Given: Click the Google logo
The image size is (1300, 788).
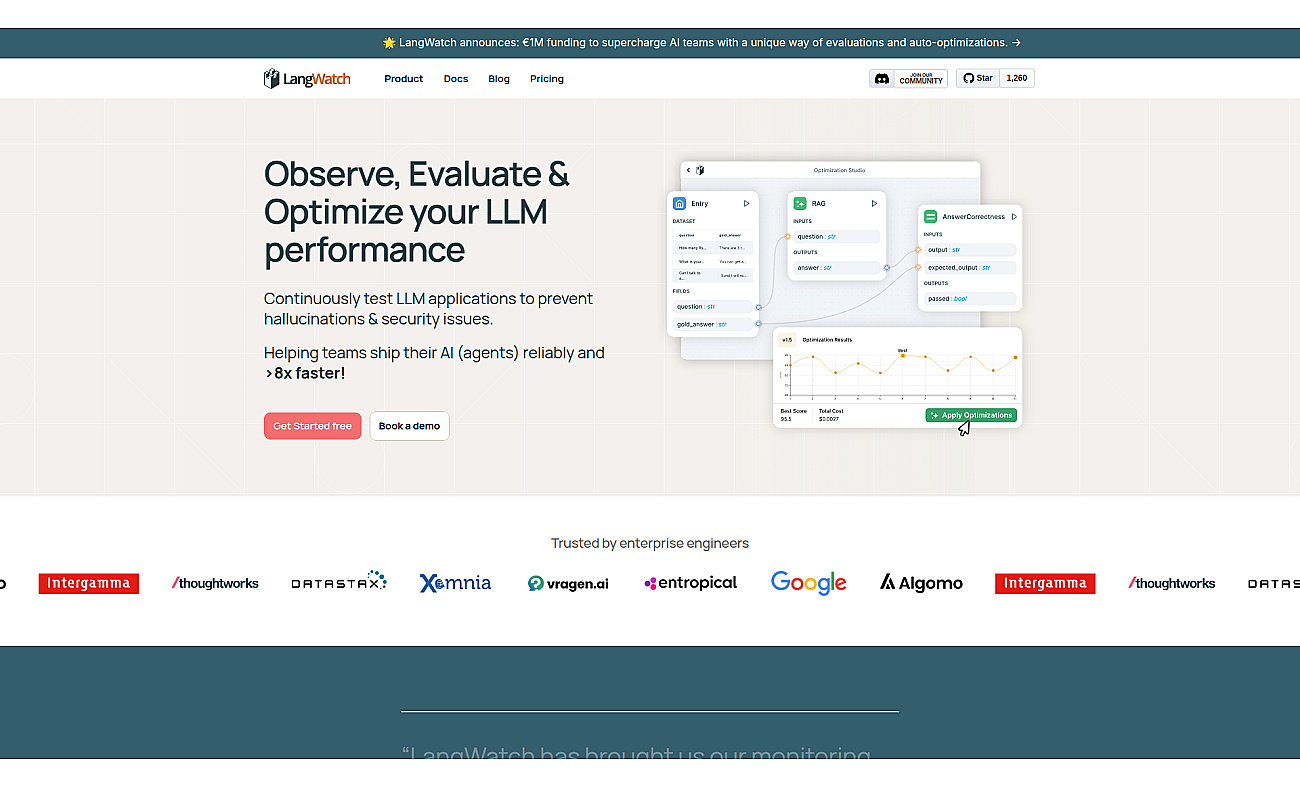Looking at the screenshot, I should pyautogui.click(x=809, y=583).
